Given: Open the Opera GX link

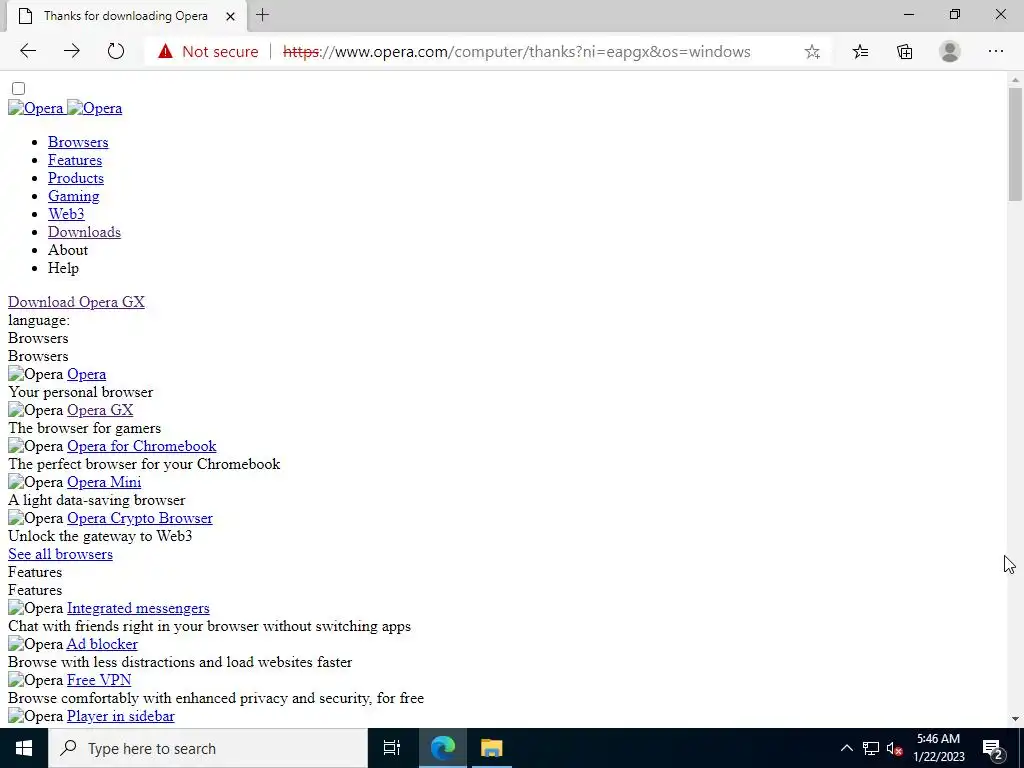Looking at the screenshot, I should coord(100,410).
